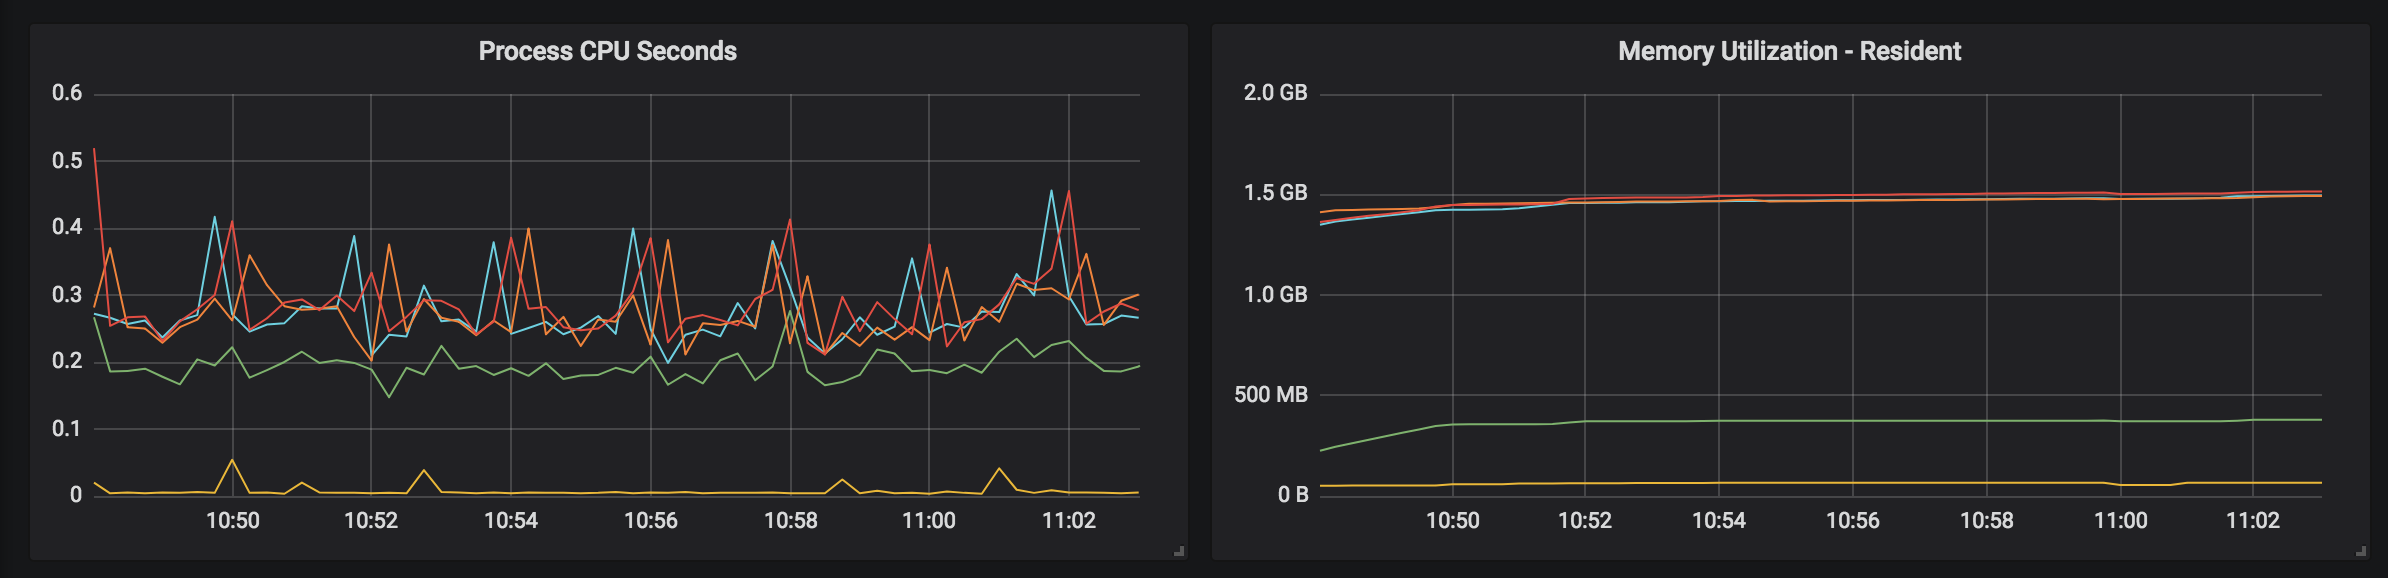Click the 0.6 y-axis label in CPU panel
Screen dimensions: 2388x578
pos(67,93)
